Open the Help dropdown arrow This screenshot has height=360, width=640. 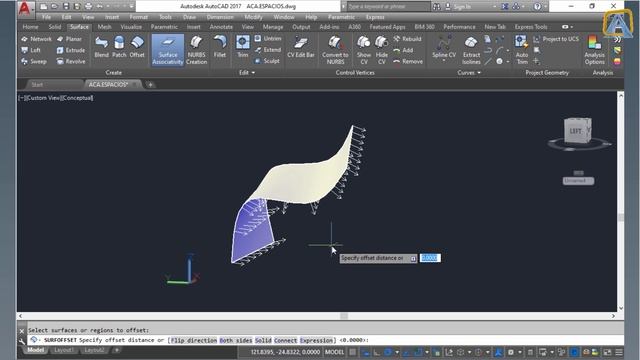pyautogui.click(x=546, y=7)
